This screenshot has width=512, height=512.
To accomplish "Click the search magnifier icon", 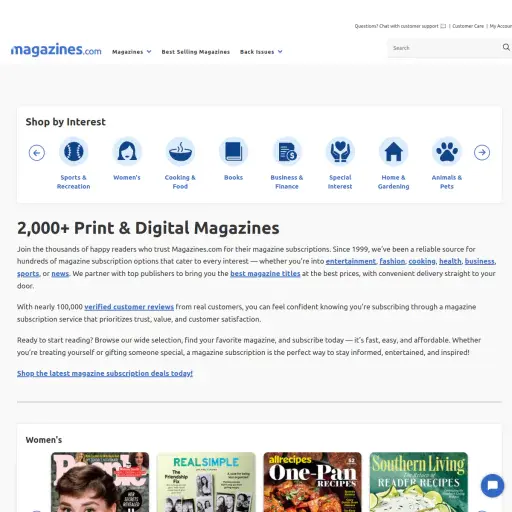I will tap(506, 47).
